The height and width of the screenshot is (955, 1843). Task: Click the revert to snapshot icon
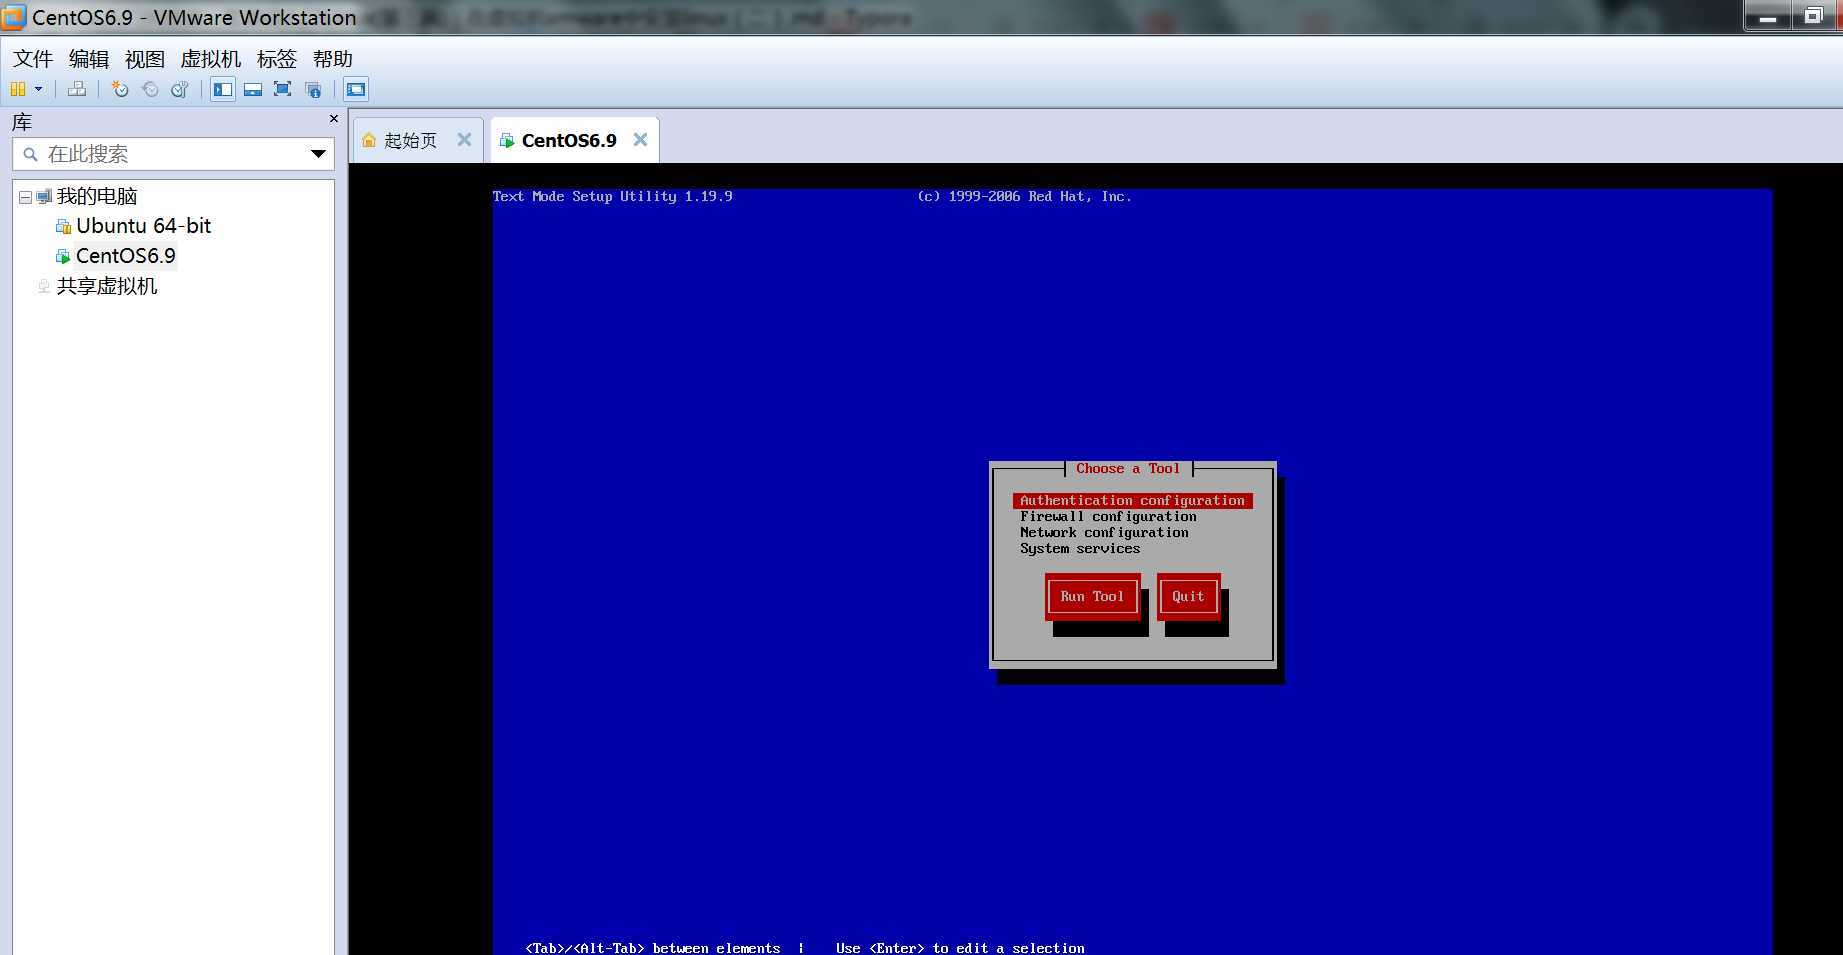(x=150, y=89)
